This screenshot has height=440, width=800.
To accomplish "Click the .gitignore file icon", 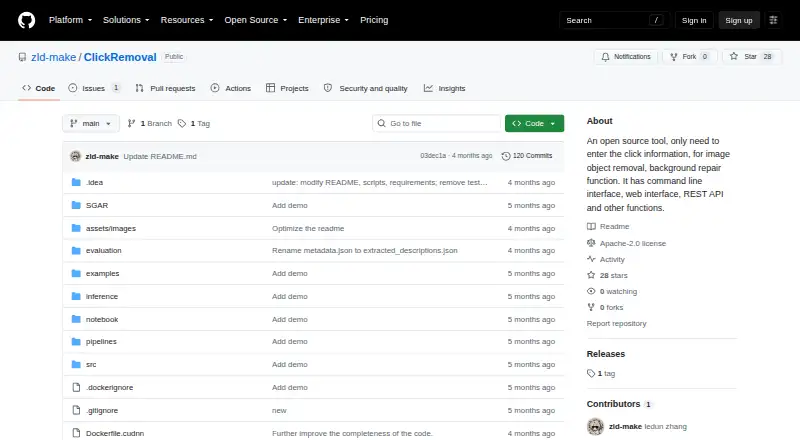I will [76, 410].
